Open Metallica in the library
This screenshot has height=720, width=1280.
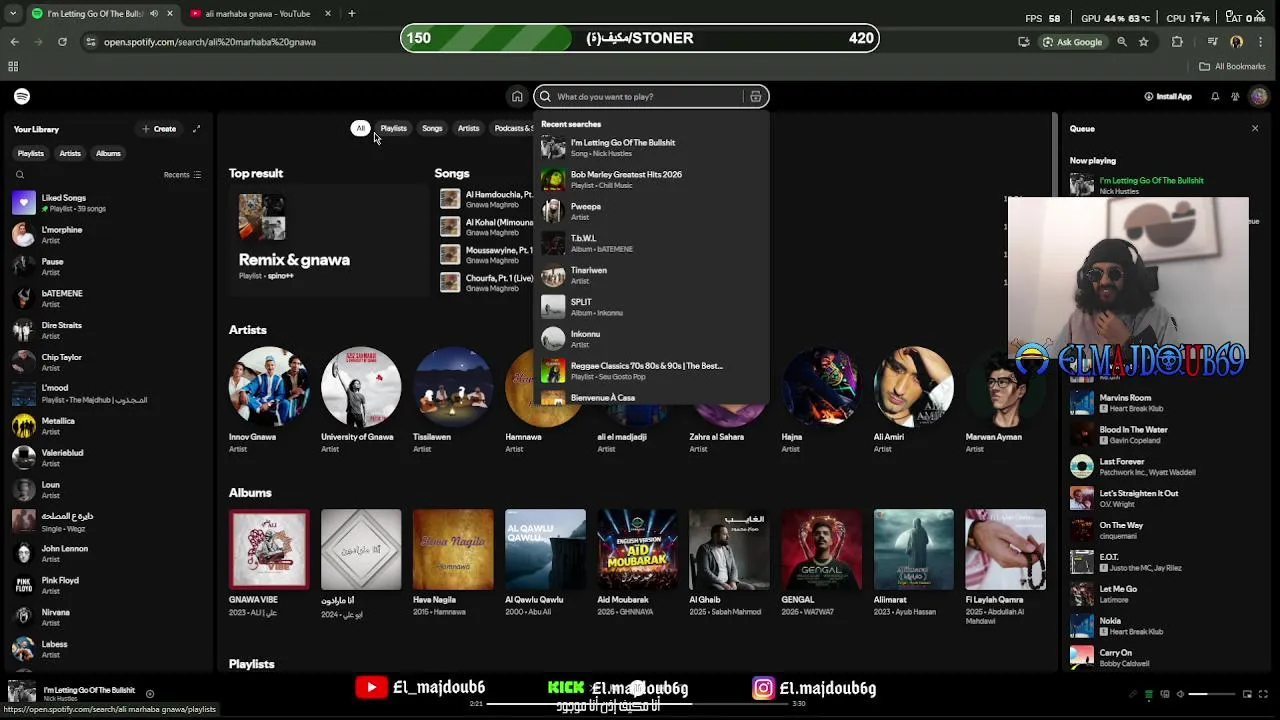tap(108, 426)
